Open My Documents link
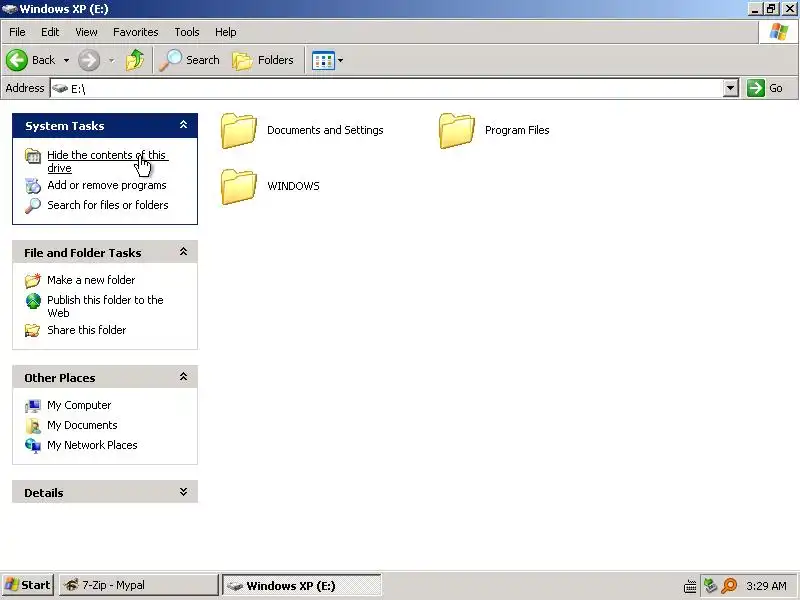The height and width of the screenshot is (600, 800). tap(82, 425)
